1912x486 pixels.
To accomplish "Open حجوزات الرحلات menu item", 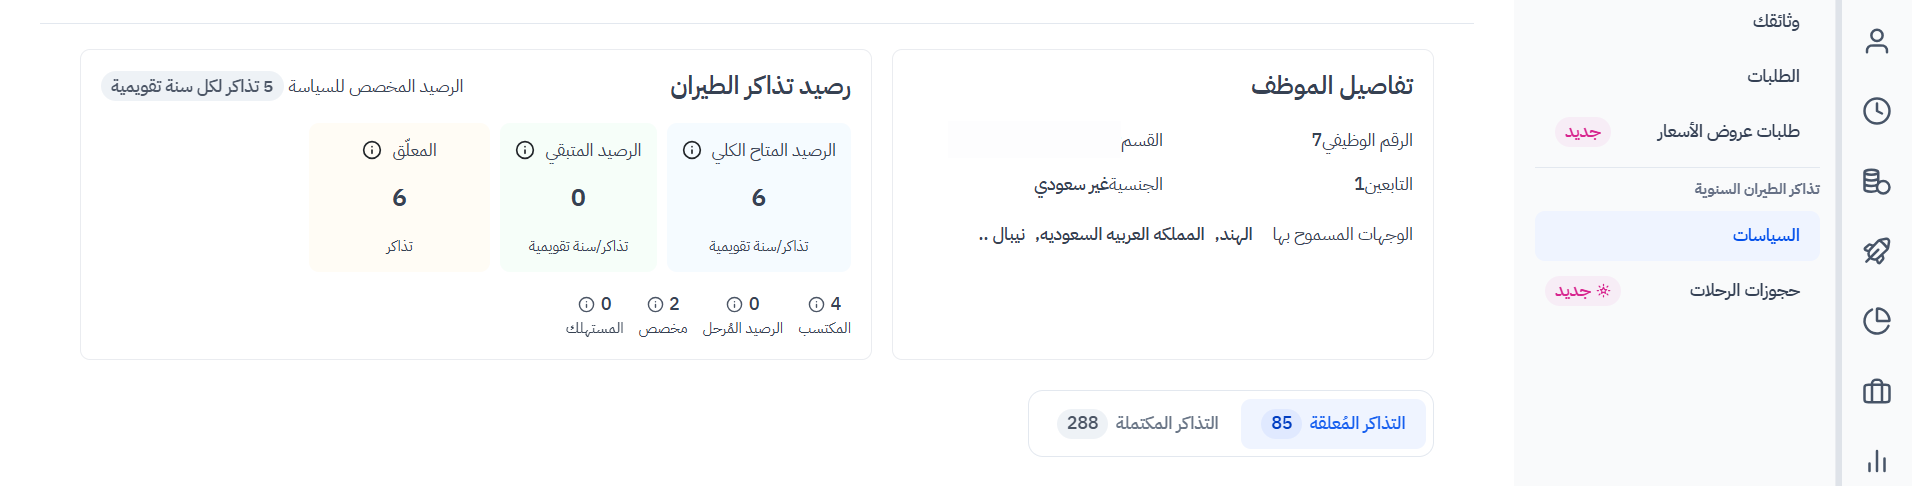I will point(1744,291).
